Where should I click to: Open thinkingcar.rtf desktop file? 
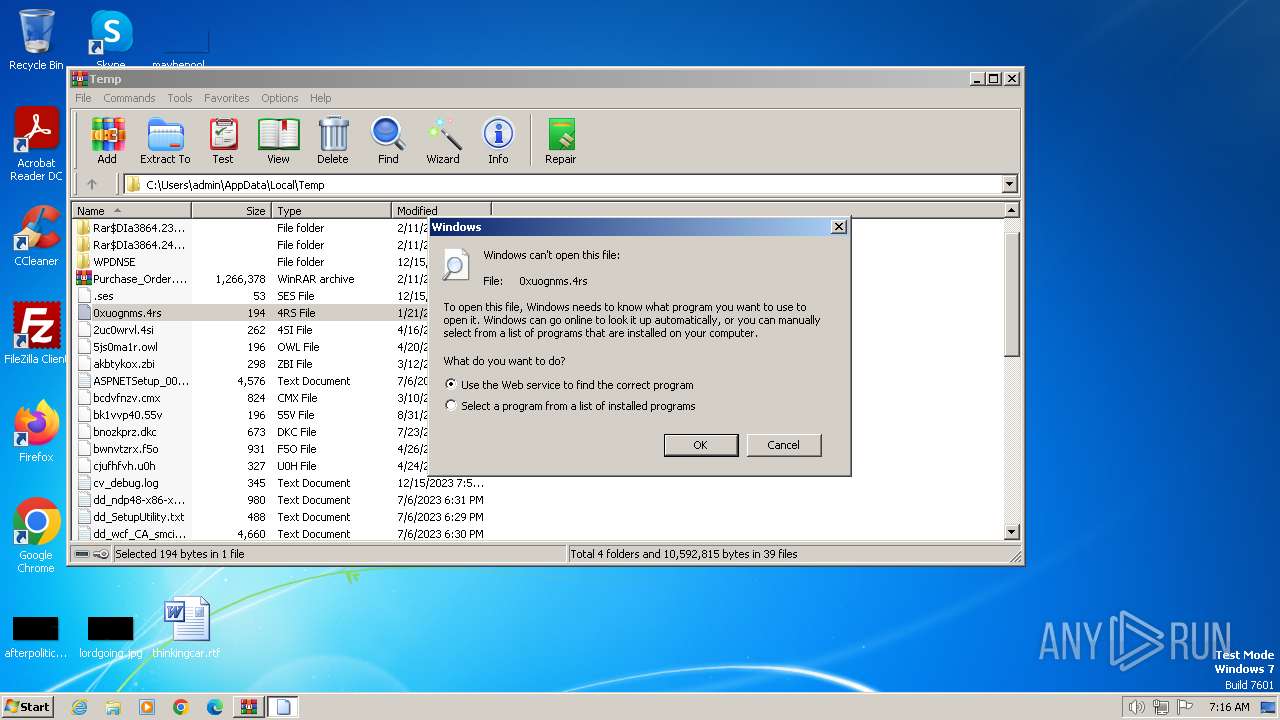tap(186, 628)
